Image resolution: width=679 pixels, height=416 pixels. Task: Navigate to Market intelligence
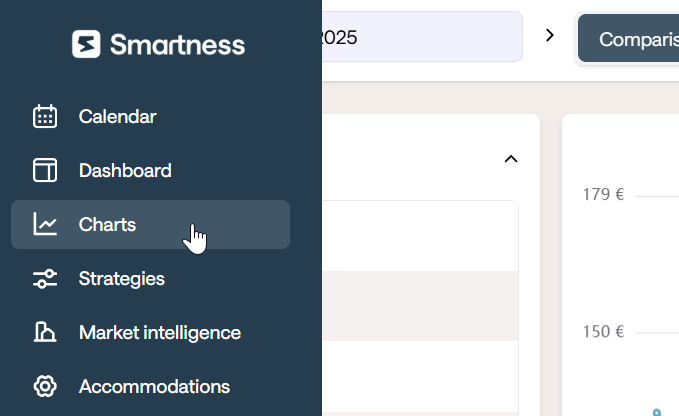(160, 333)
